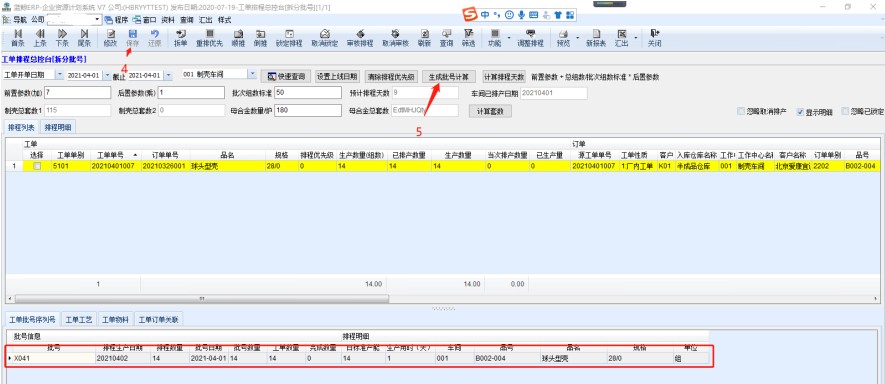This screenshot has width=885, height=384.
Task: Tick the 选择 checkbox for order 20210401007
Action: 37,166
